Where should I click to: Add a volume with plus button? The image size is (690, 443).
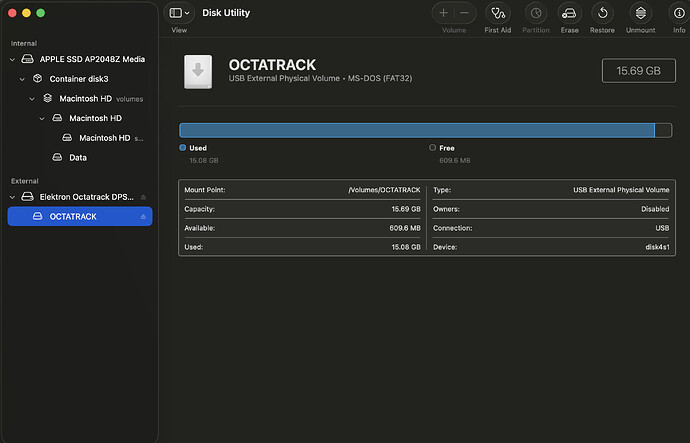point(444,13)
